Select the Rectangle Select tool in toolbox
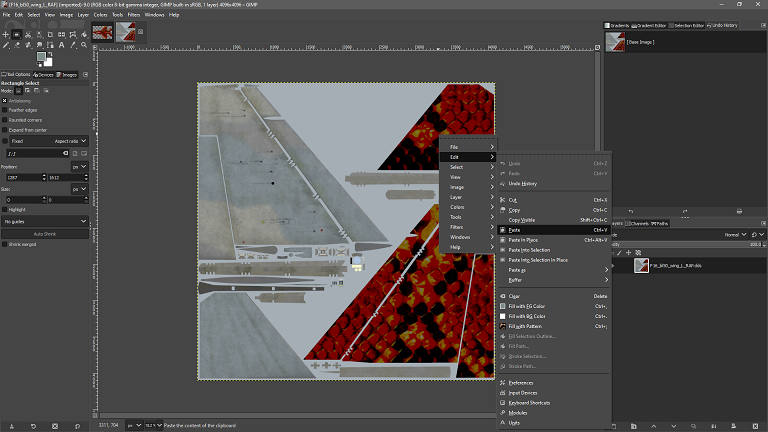Screen dimensions: 768x432 (17, 34)
